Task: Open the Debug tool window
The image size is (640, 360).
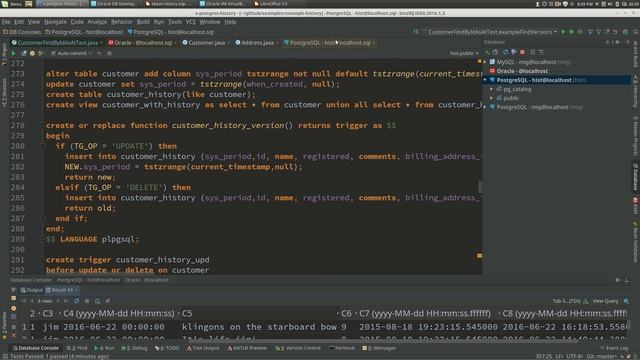Action: tap(134, 348)
